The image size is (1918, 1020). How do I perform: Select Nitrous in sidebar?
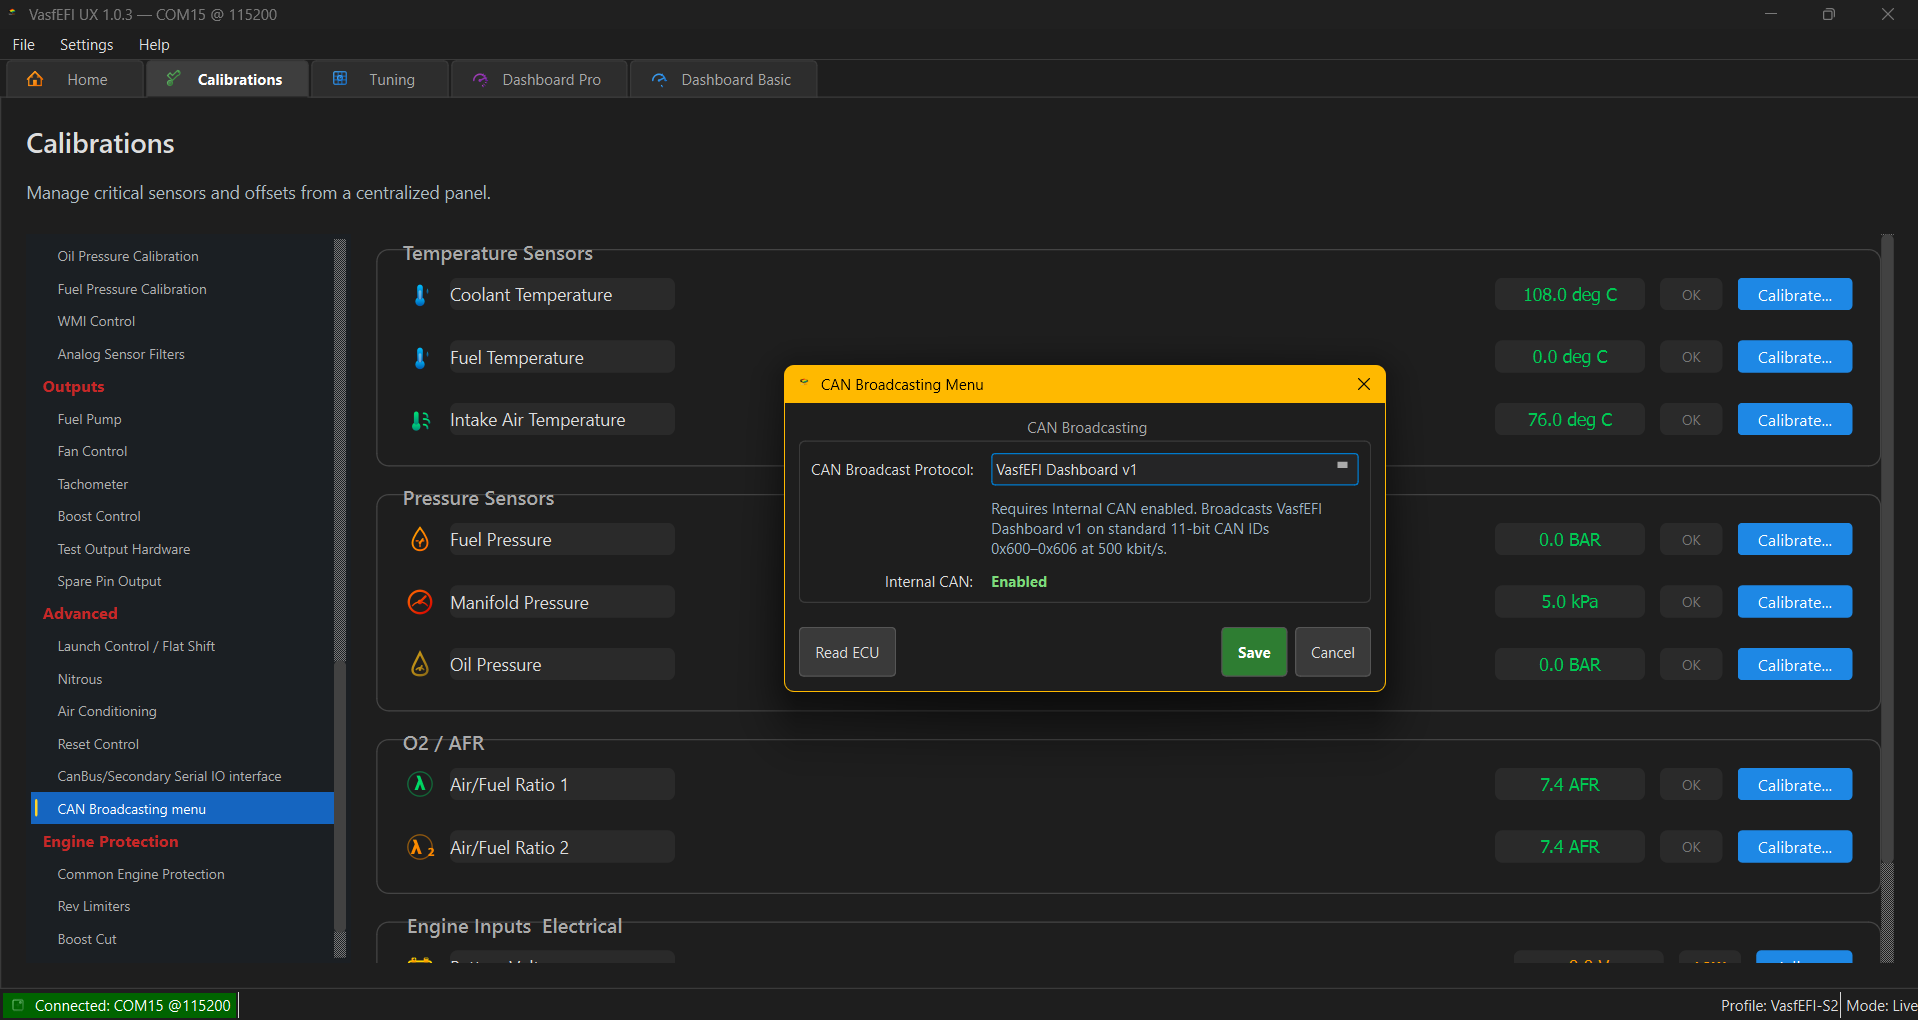tap(183, 679)
